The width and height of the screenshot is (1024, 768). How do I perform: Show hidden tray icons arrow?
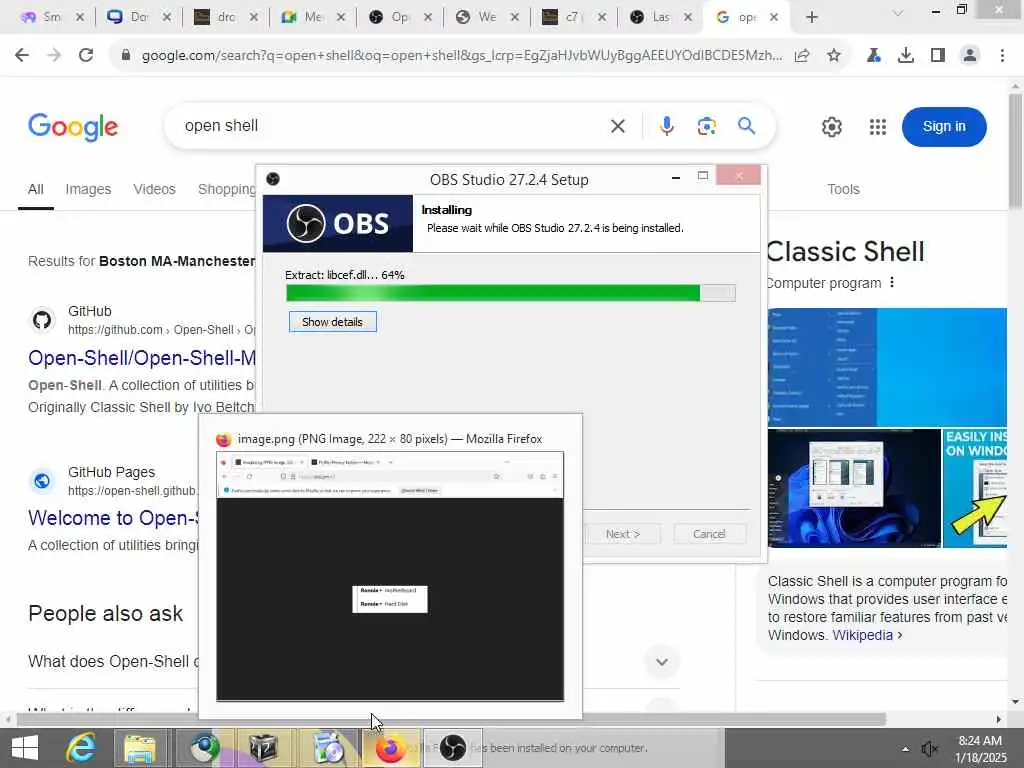click(905, 749)
